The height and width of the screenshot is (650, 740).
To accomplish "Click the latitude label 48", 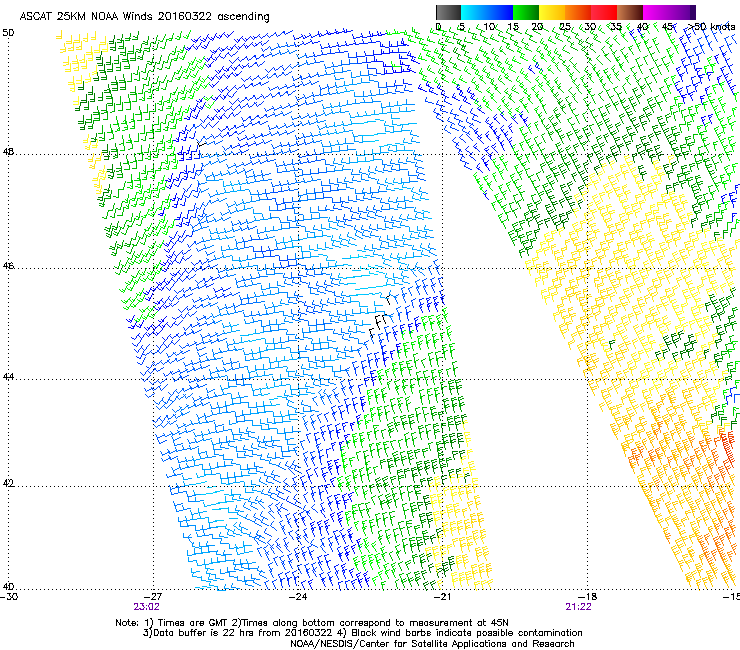I will coord(8,152).
